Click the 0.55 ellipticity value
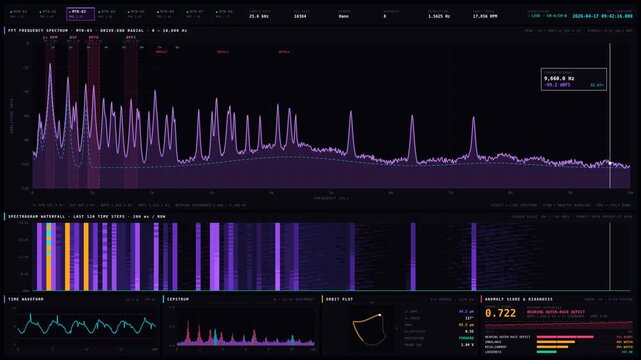This screenshot has height=360, width=641. click(469, 331)
